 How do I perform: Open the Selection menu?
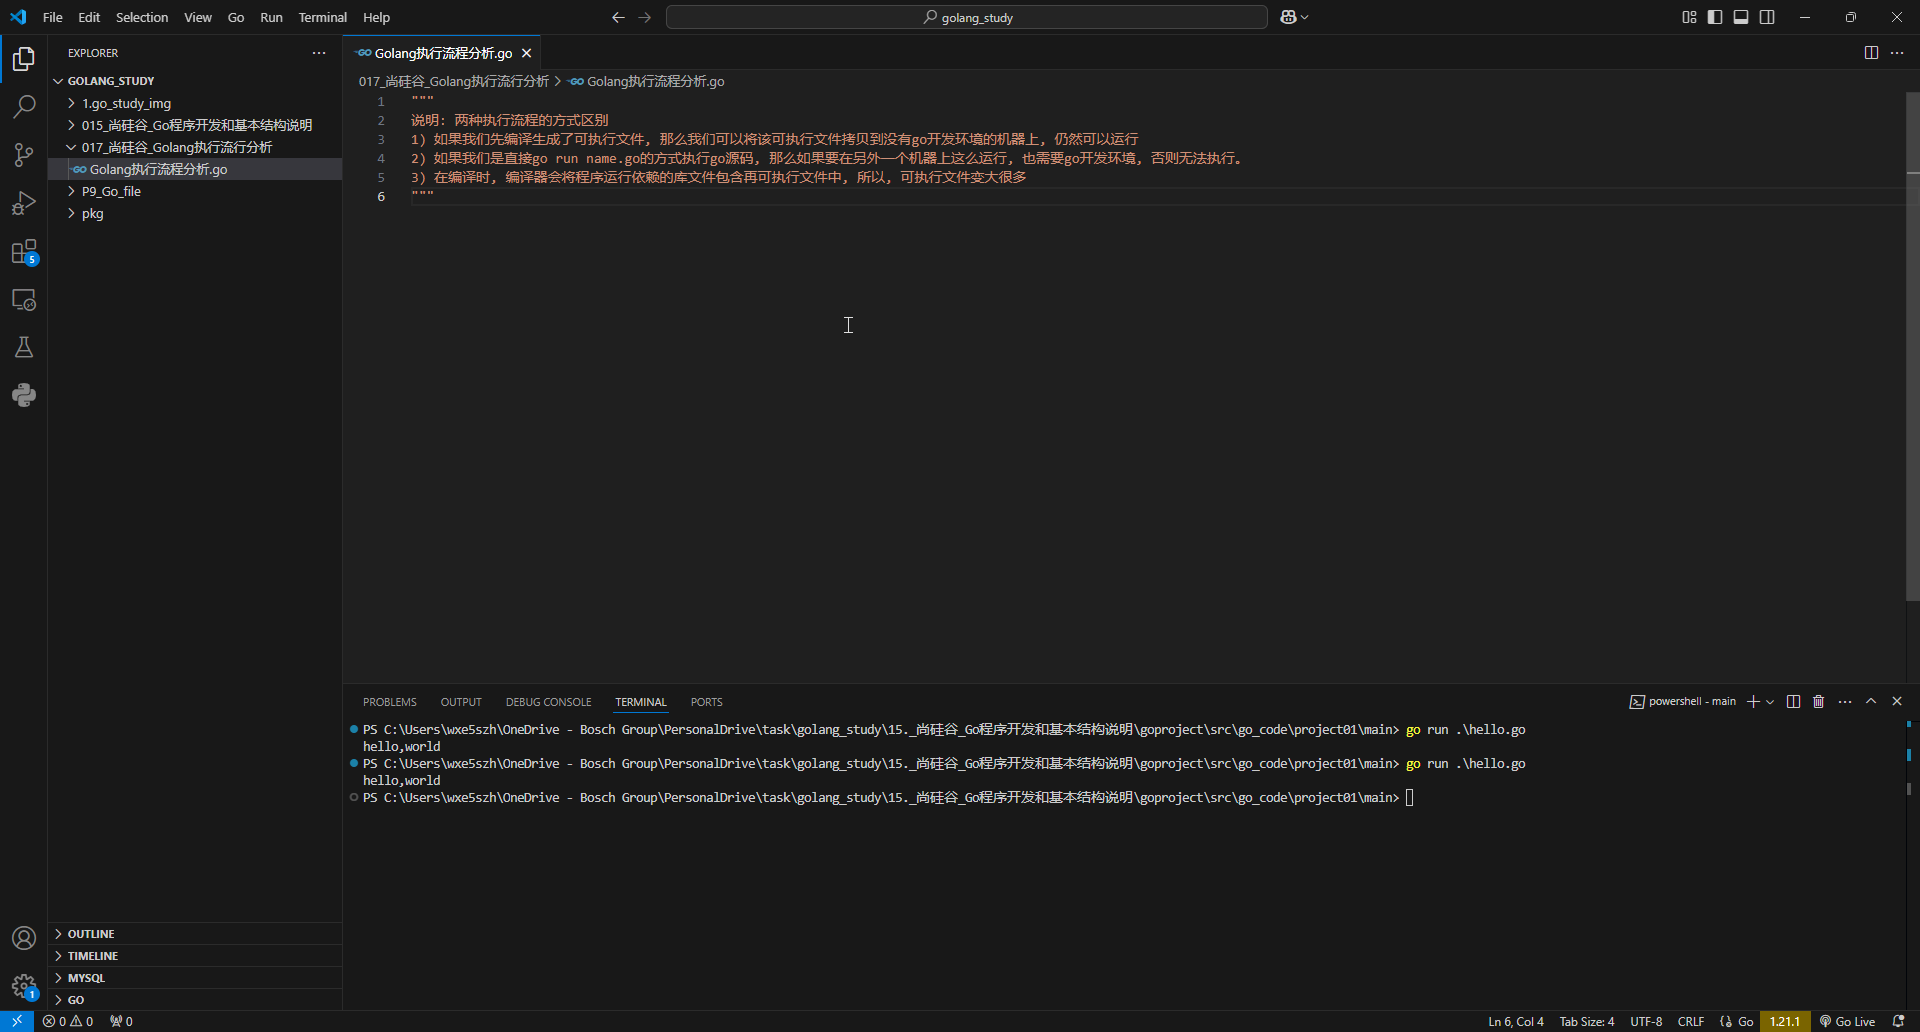[x=142, y=17]
